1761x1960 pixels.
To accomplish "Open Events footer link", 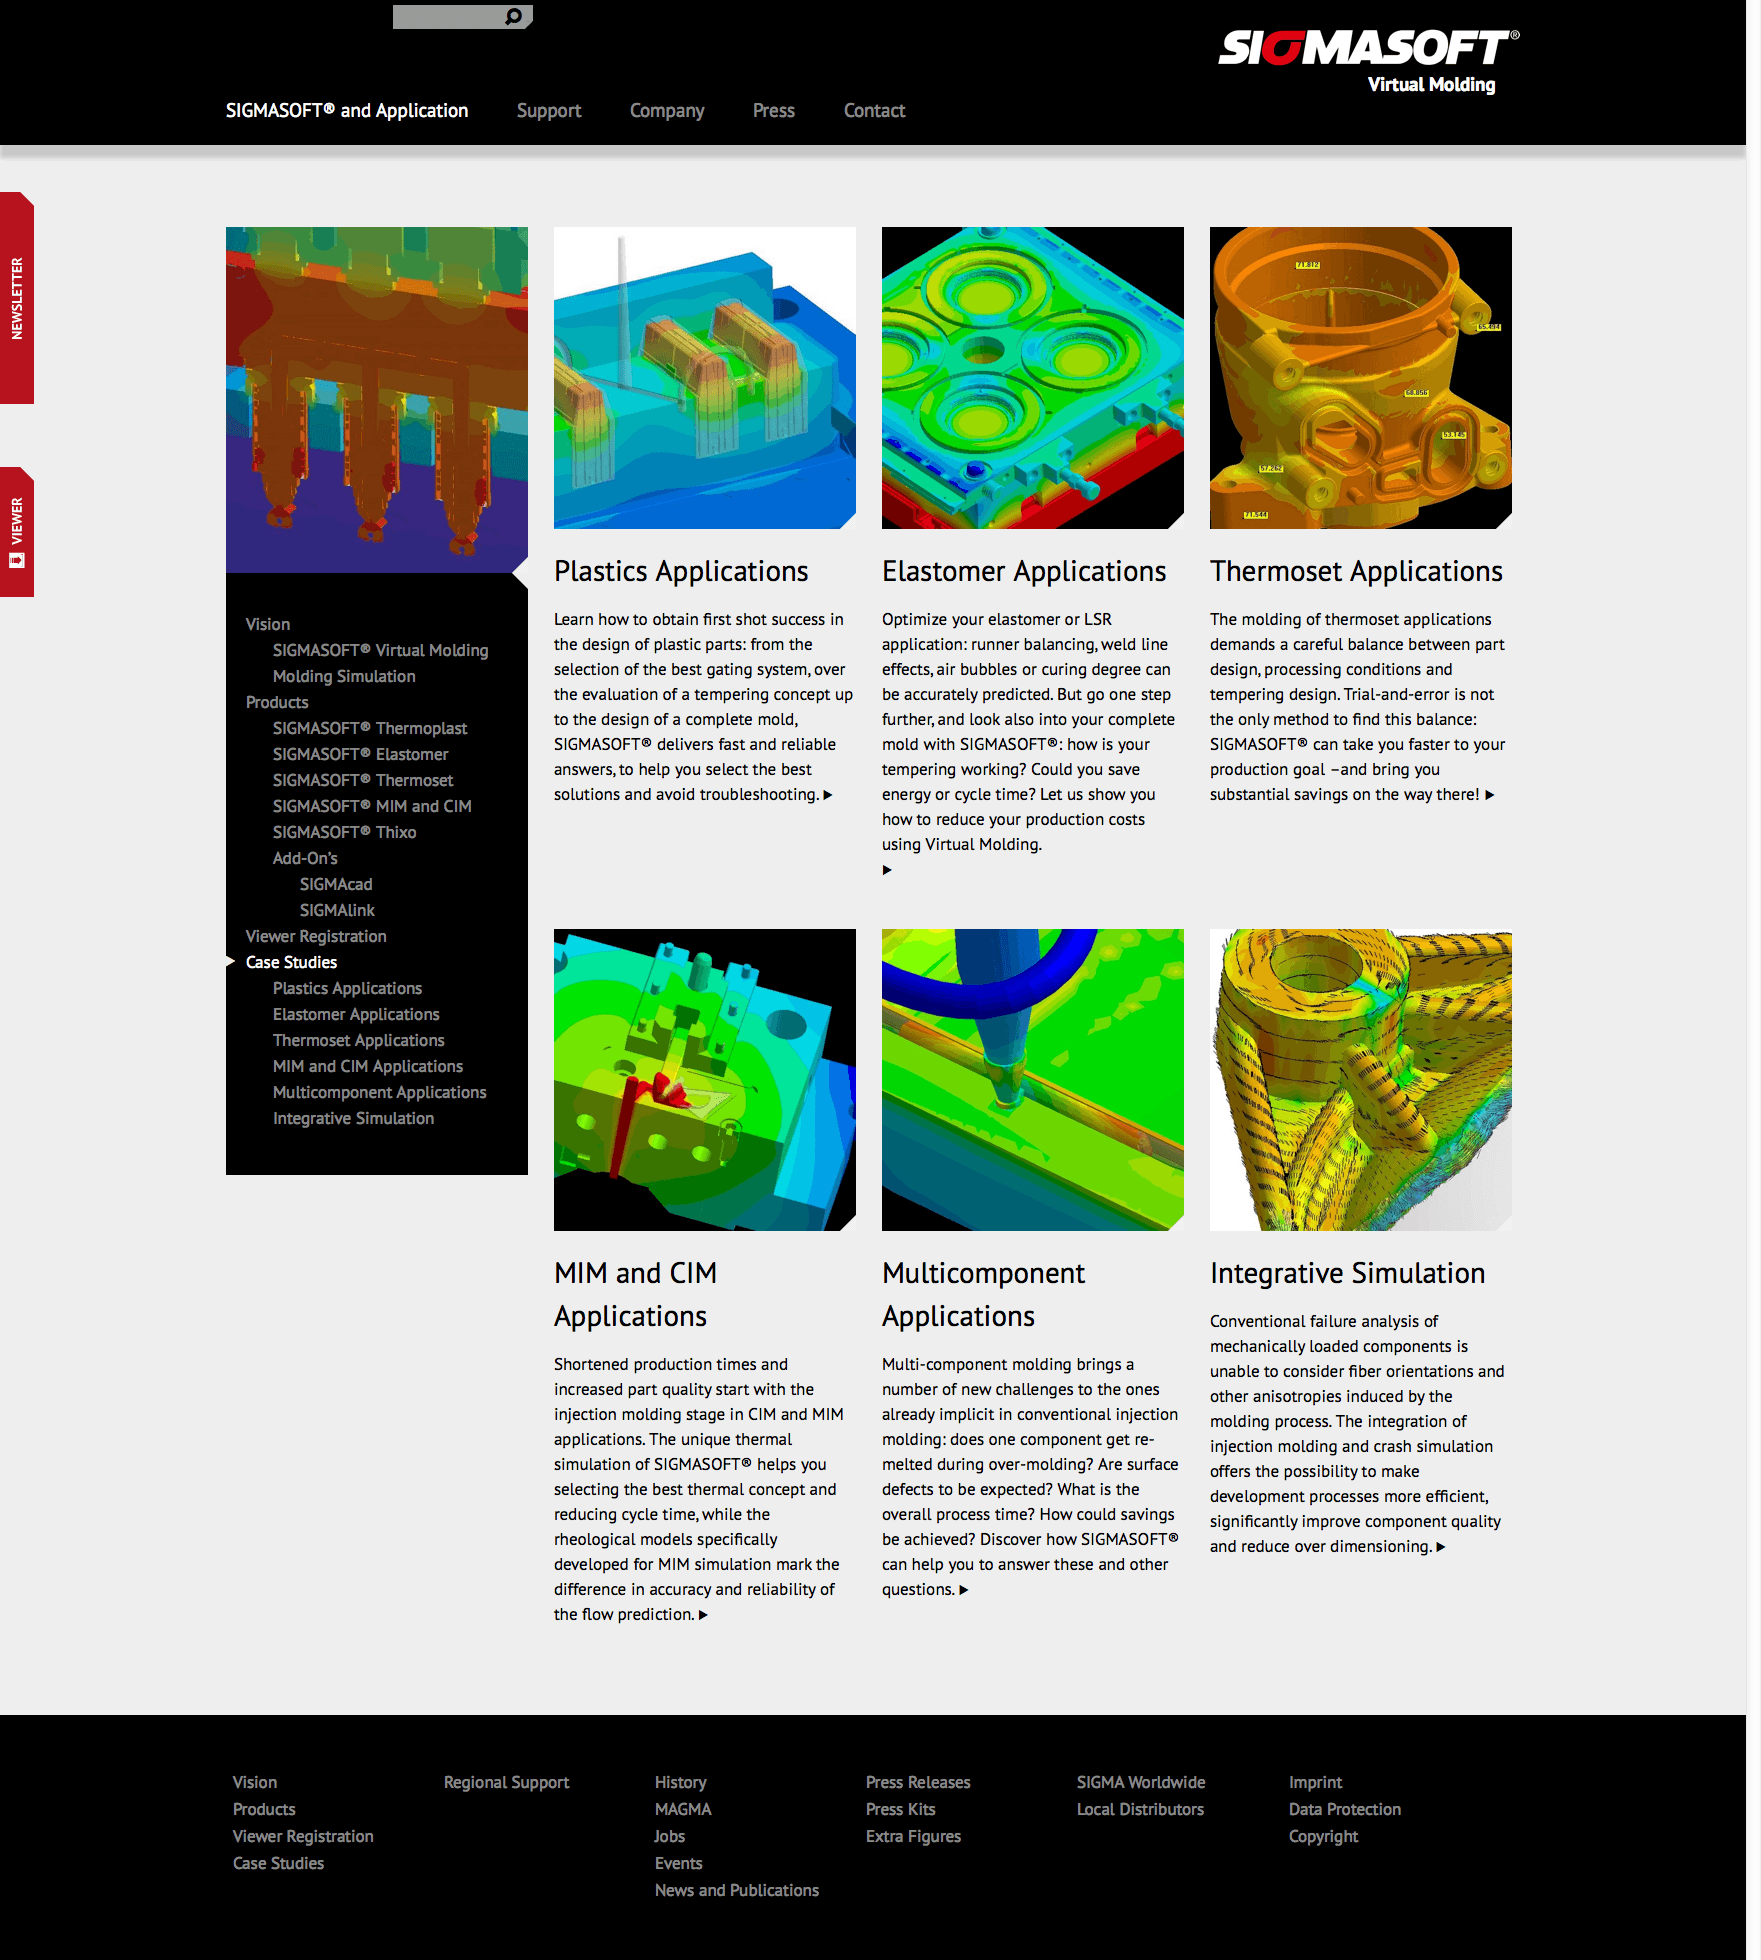I will tap(678, 1863).
